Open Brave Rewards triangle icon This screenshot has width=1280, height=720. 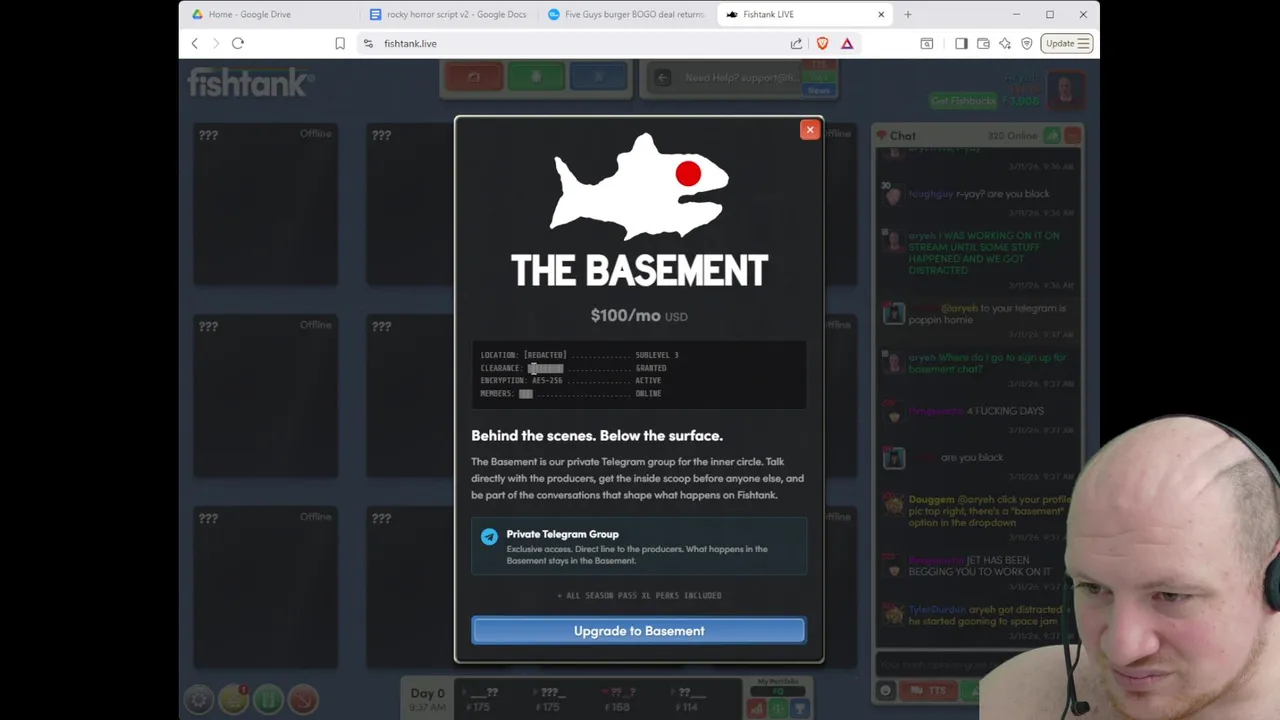click(847, 43)
